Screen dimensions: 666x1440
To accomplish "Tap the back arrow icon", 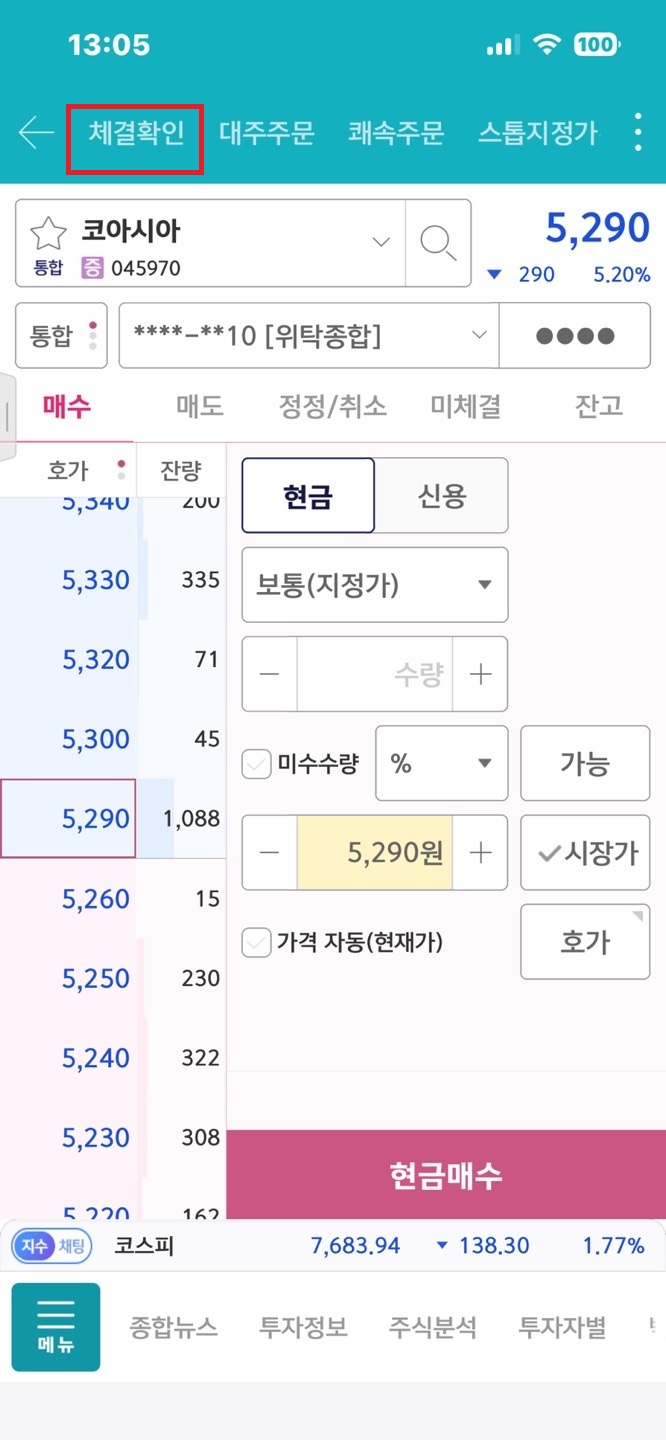I will (x=36, y=133).
